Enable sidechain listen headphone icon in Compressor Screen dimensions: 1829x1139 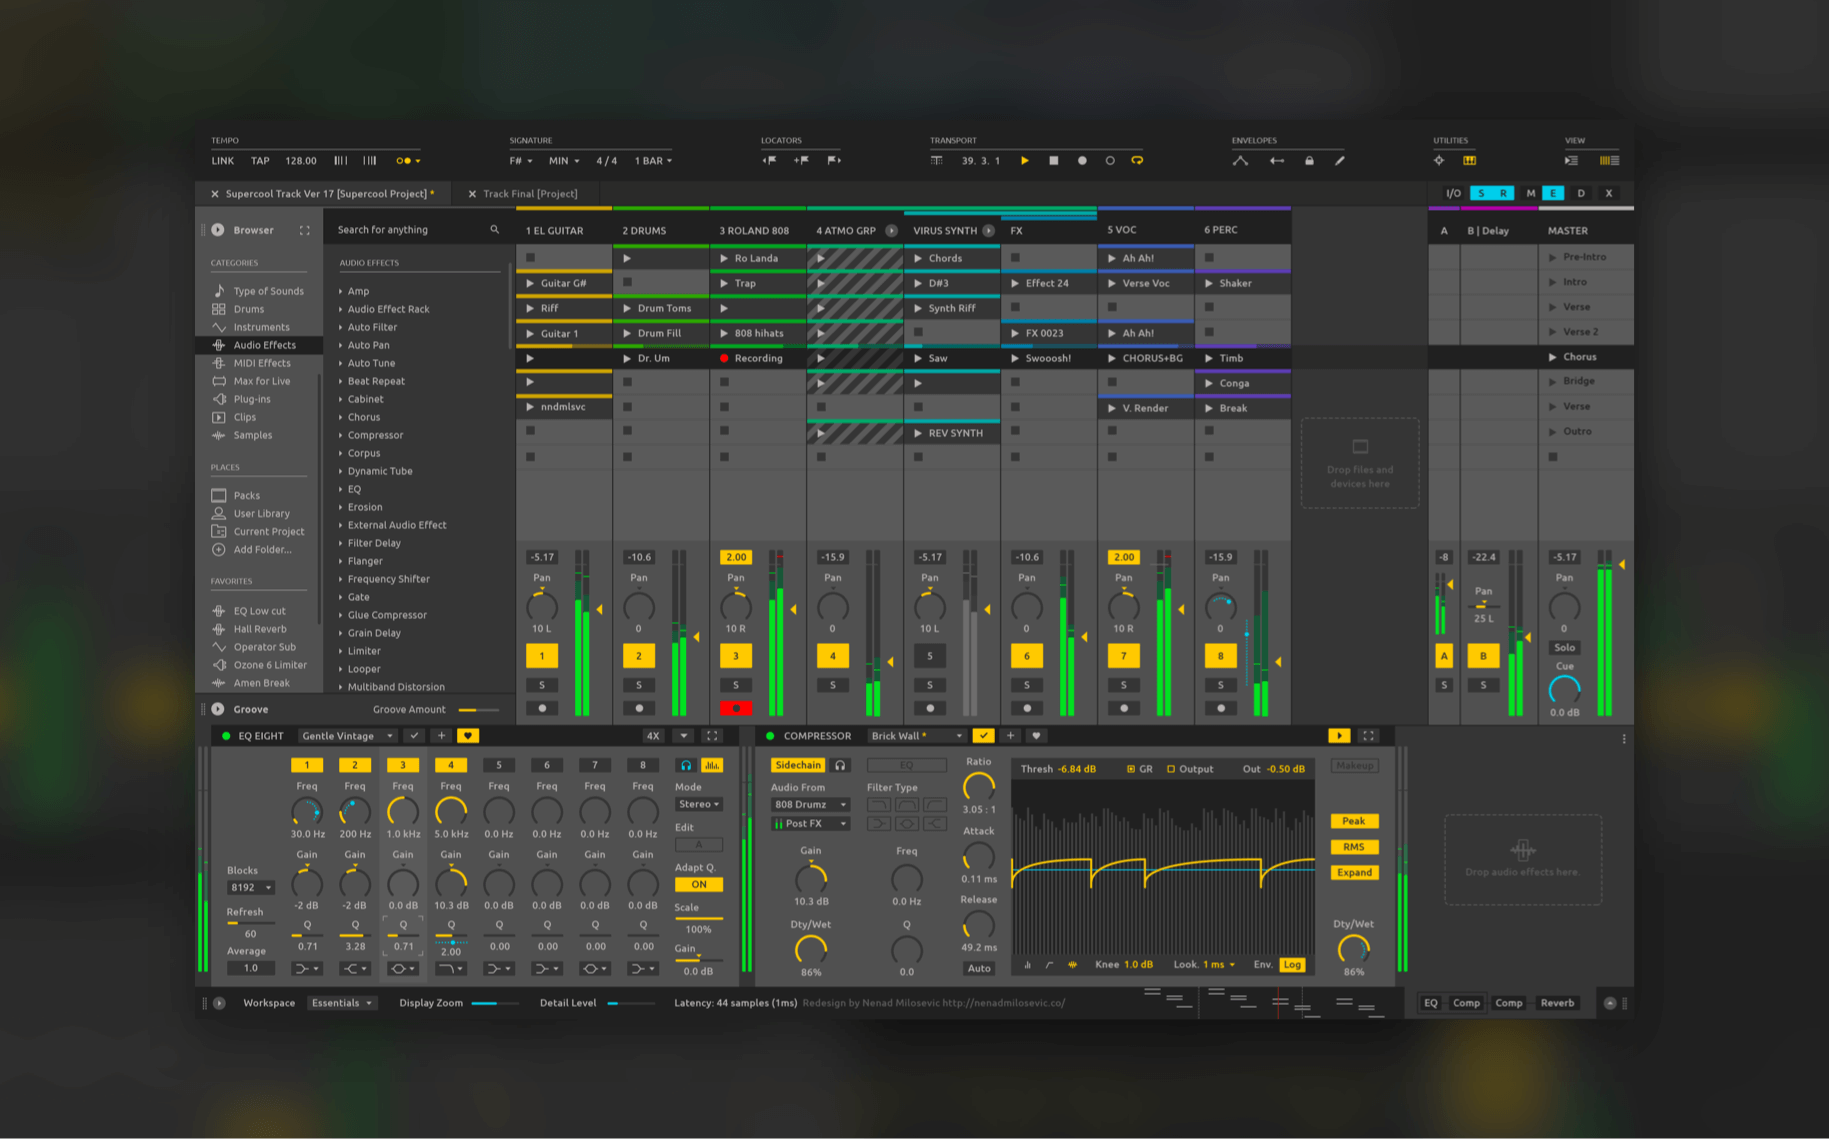(841, 765)
